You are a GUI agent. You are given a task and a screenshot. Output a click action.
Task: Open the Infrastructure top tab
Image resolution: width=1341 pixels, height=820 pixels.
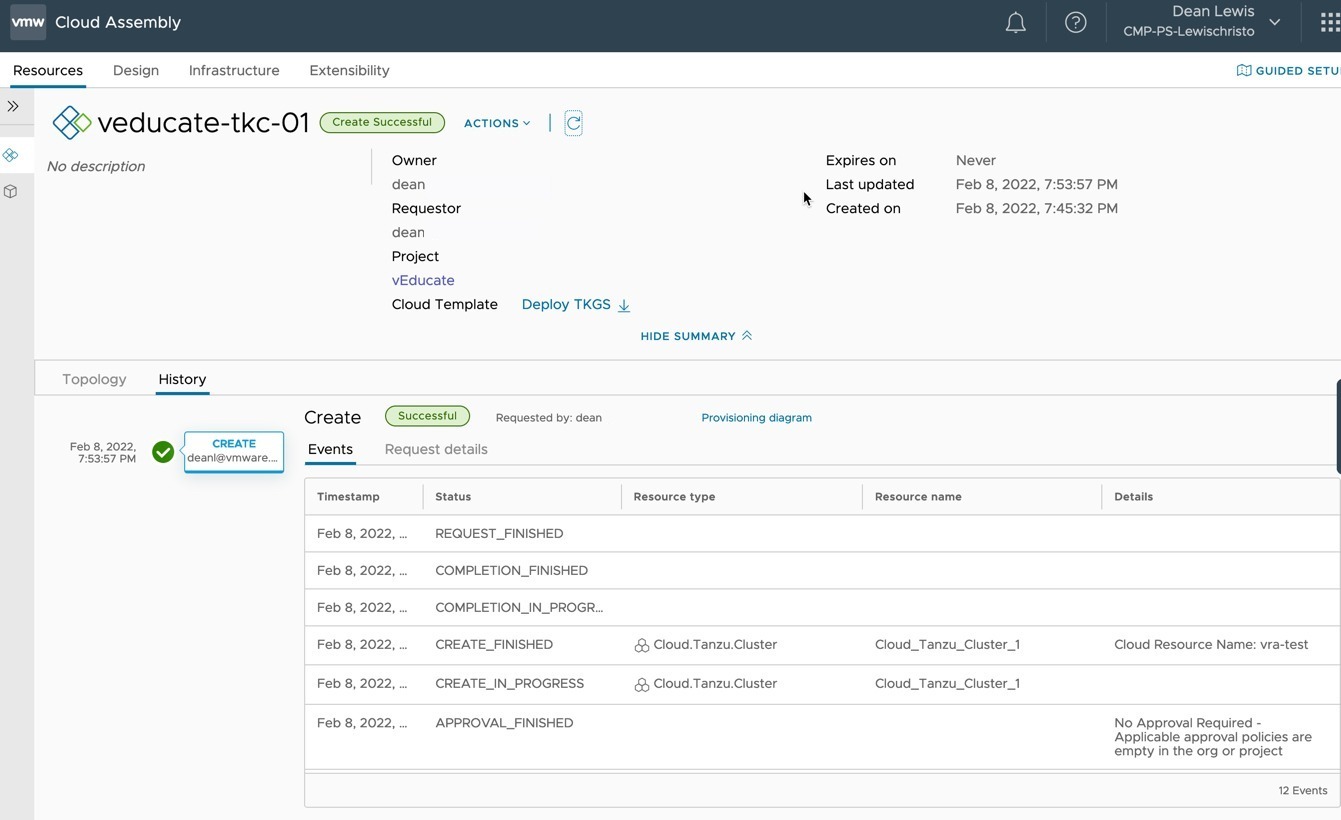(x=234, y=70)
